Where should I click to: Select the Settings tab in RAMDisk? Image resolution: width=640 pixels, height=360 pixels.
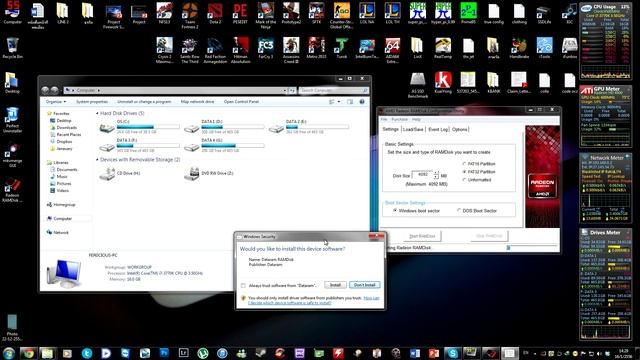[390, 129]
